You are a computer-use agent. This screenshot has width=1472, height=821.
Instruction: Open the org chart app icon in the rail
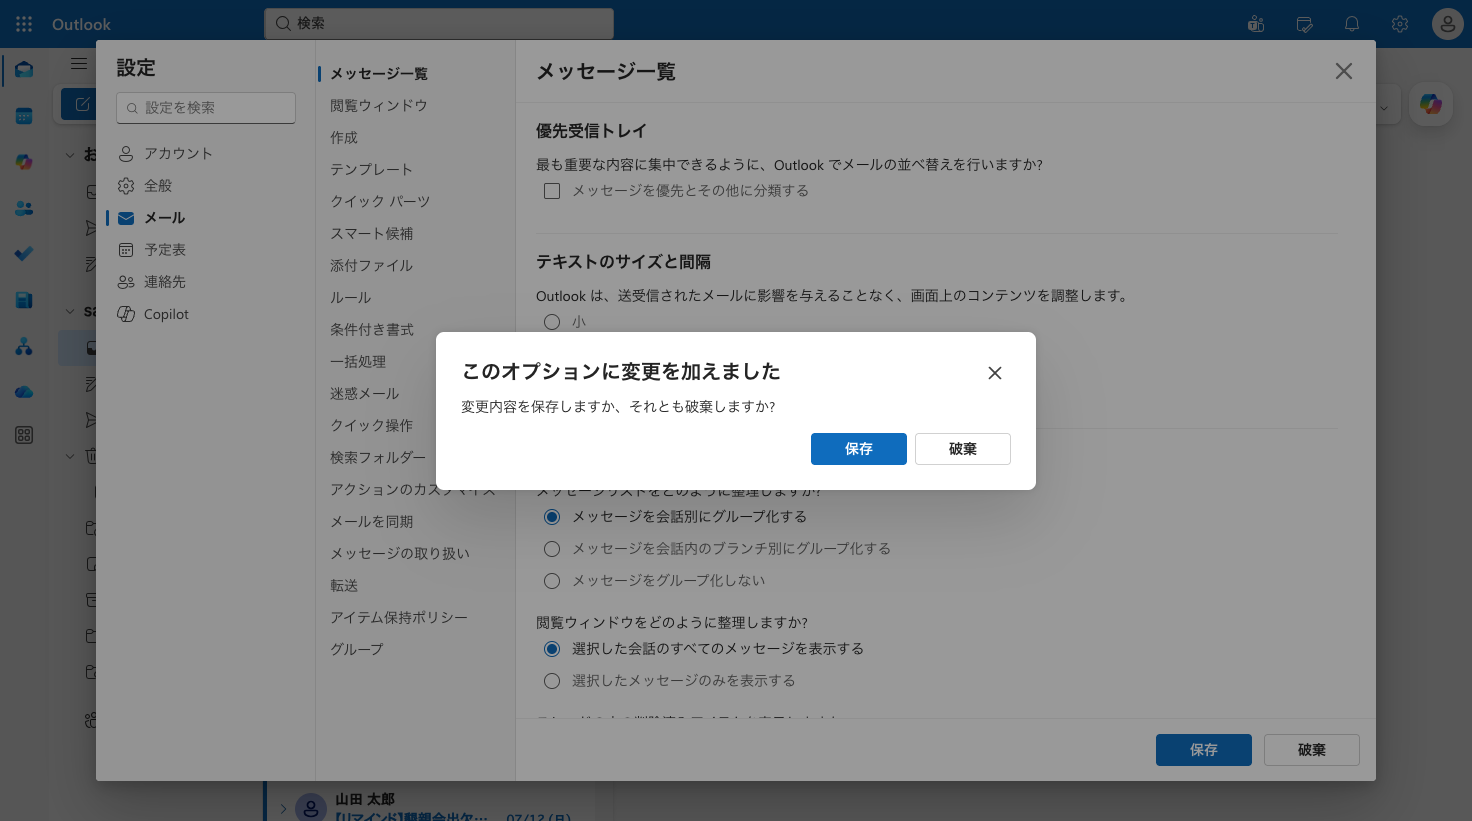tap(24, 346)
